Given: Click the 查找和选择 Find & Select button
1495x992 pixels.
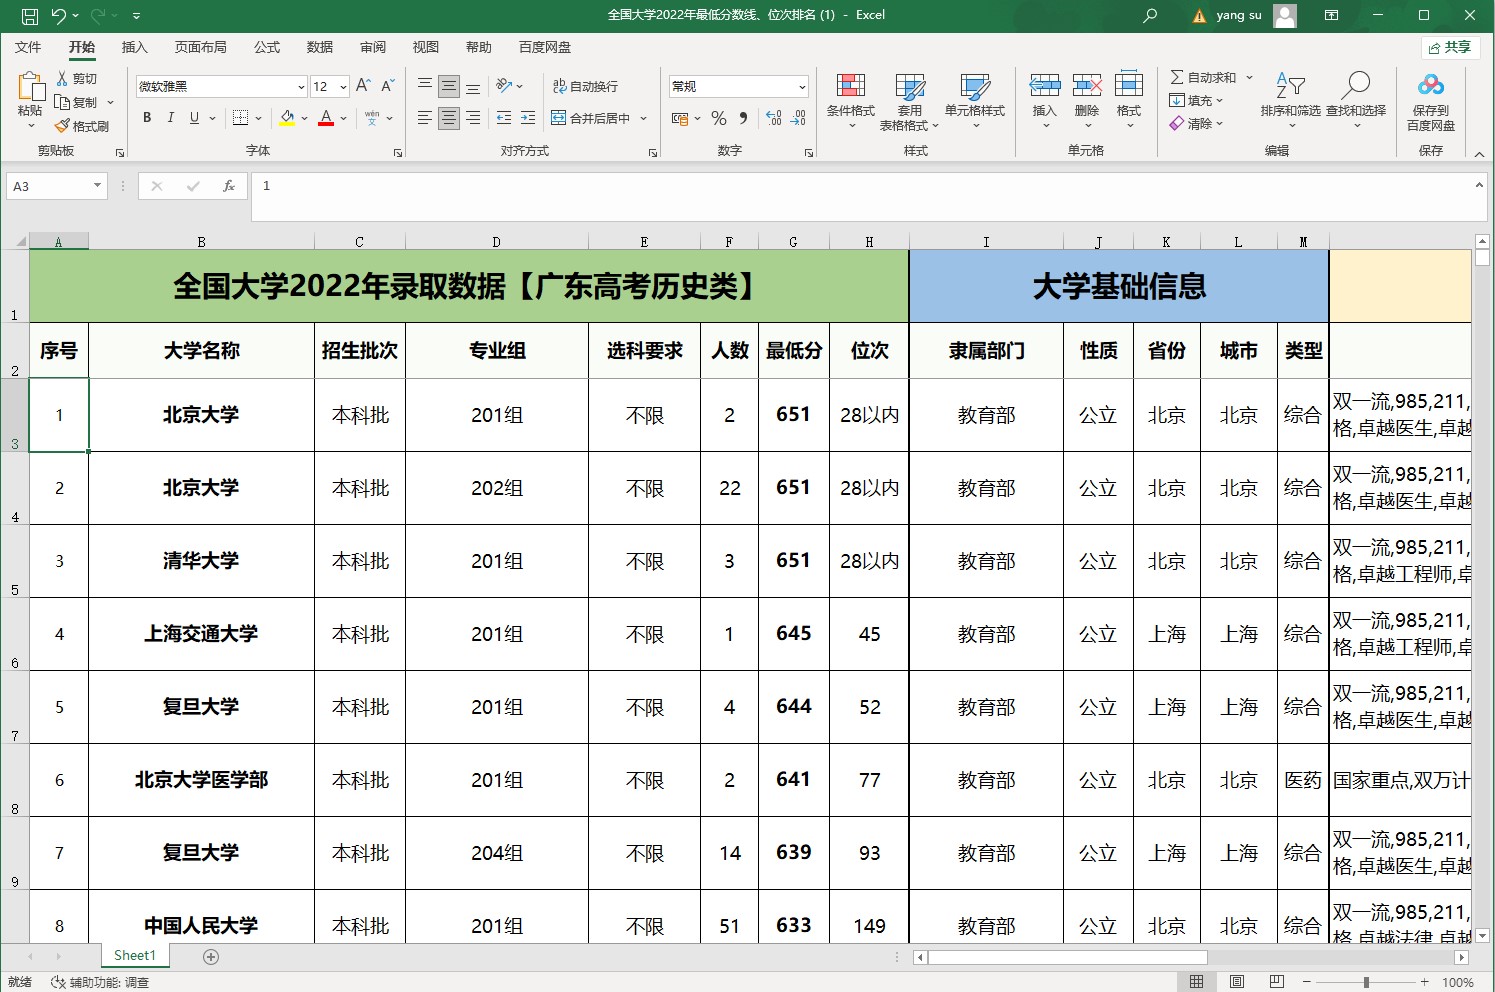Looking at the screenshot, I should pos(1356,101).
